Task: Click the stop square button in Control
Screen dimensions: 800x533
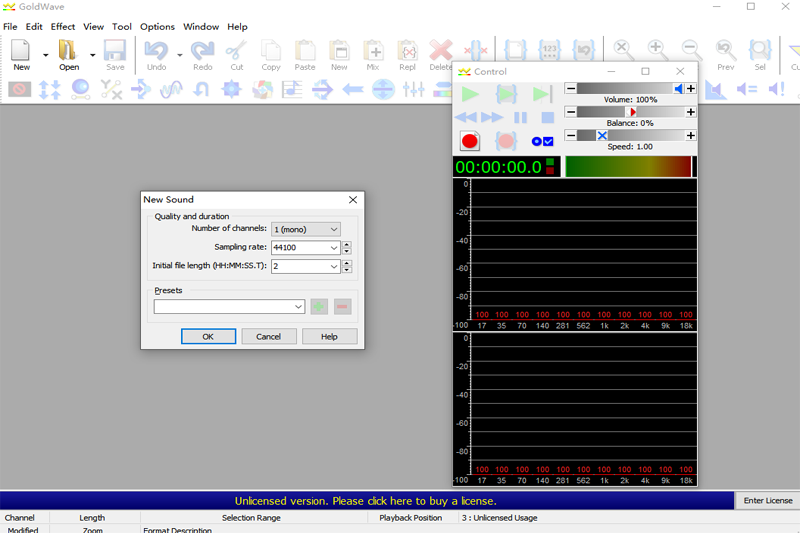Action: point(548,118)
